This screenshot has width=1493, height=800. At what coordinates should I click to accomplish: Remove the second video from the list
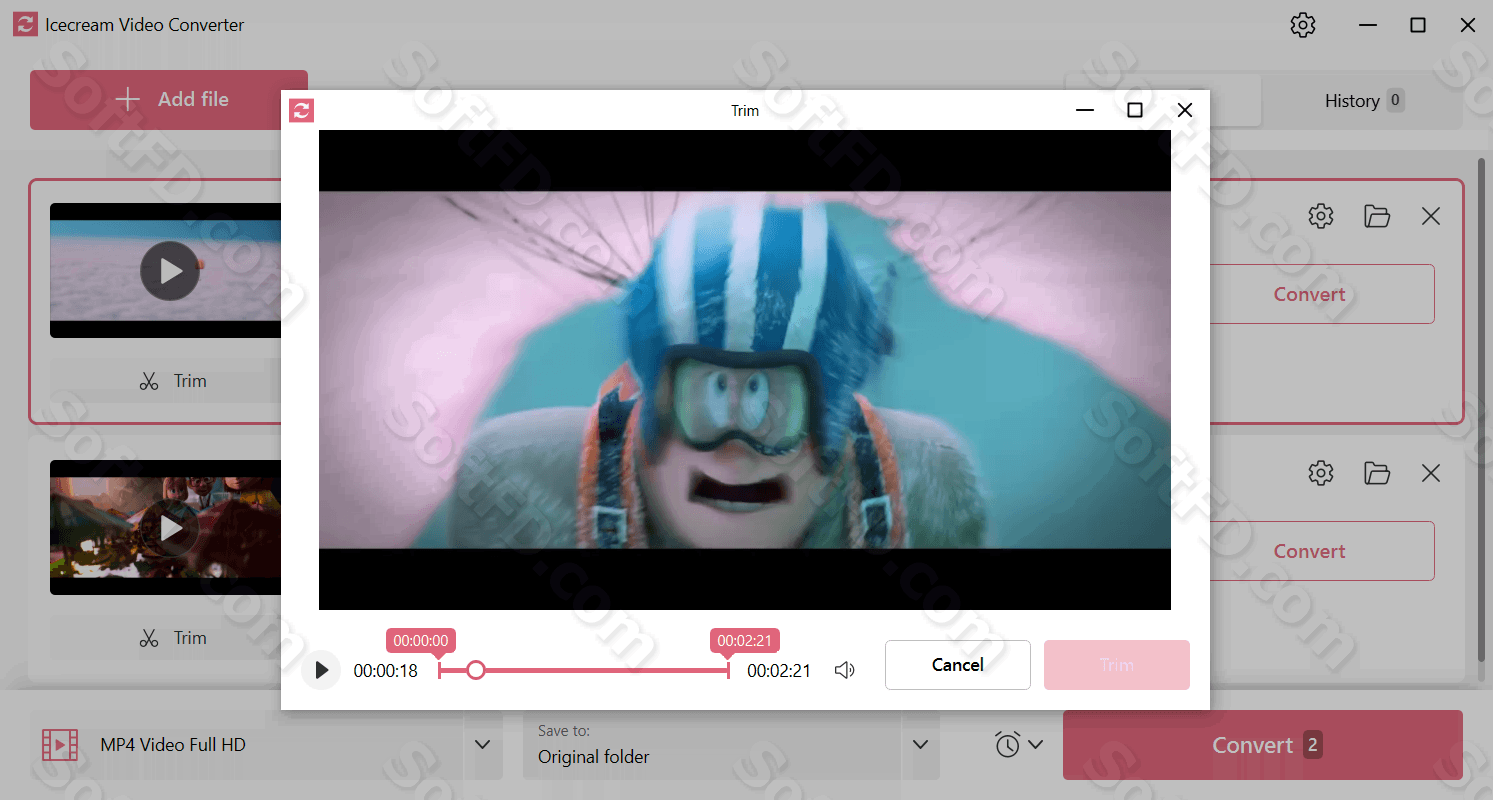(1431, 473)
